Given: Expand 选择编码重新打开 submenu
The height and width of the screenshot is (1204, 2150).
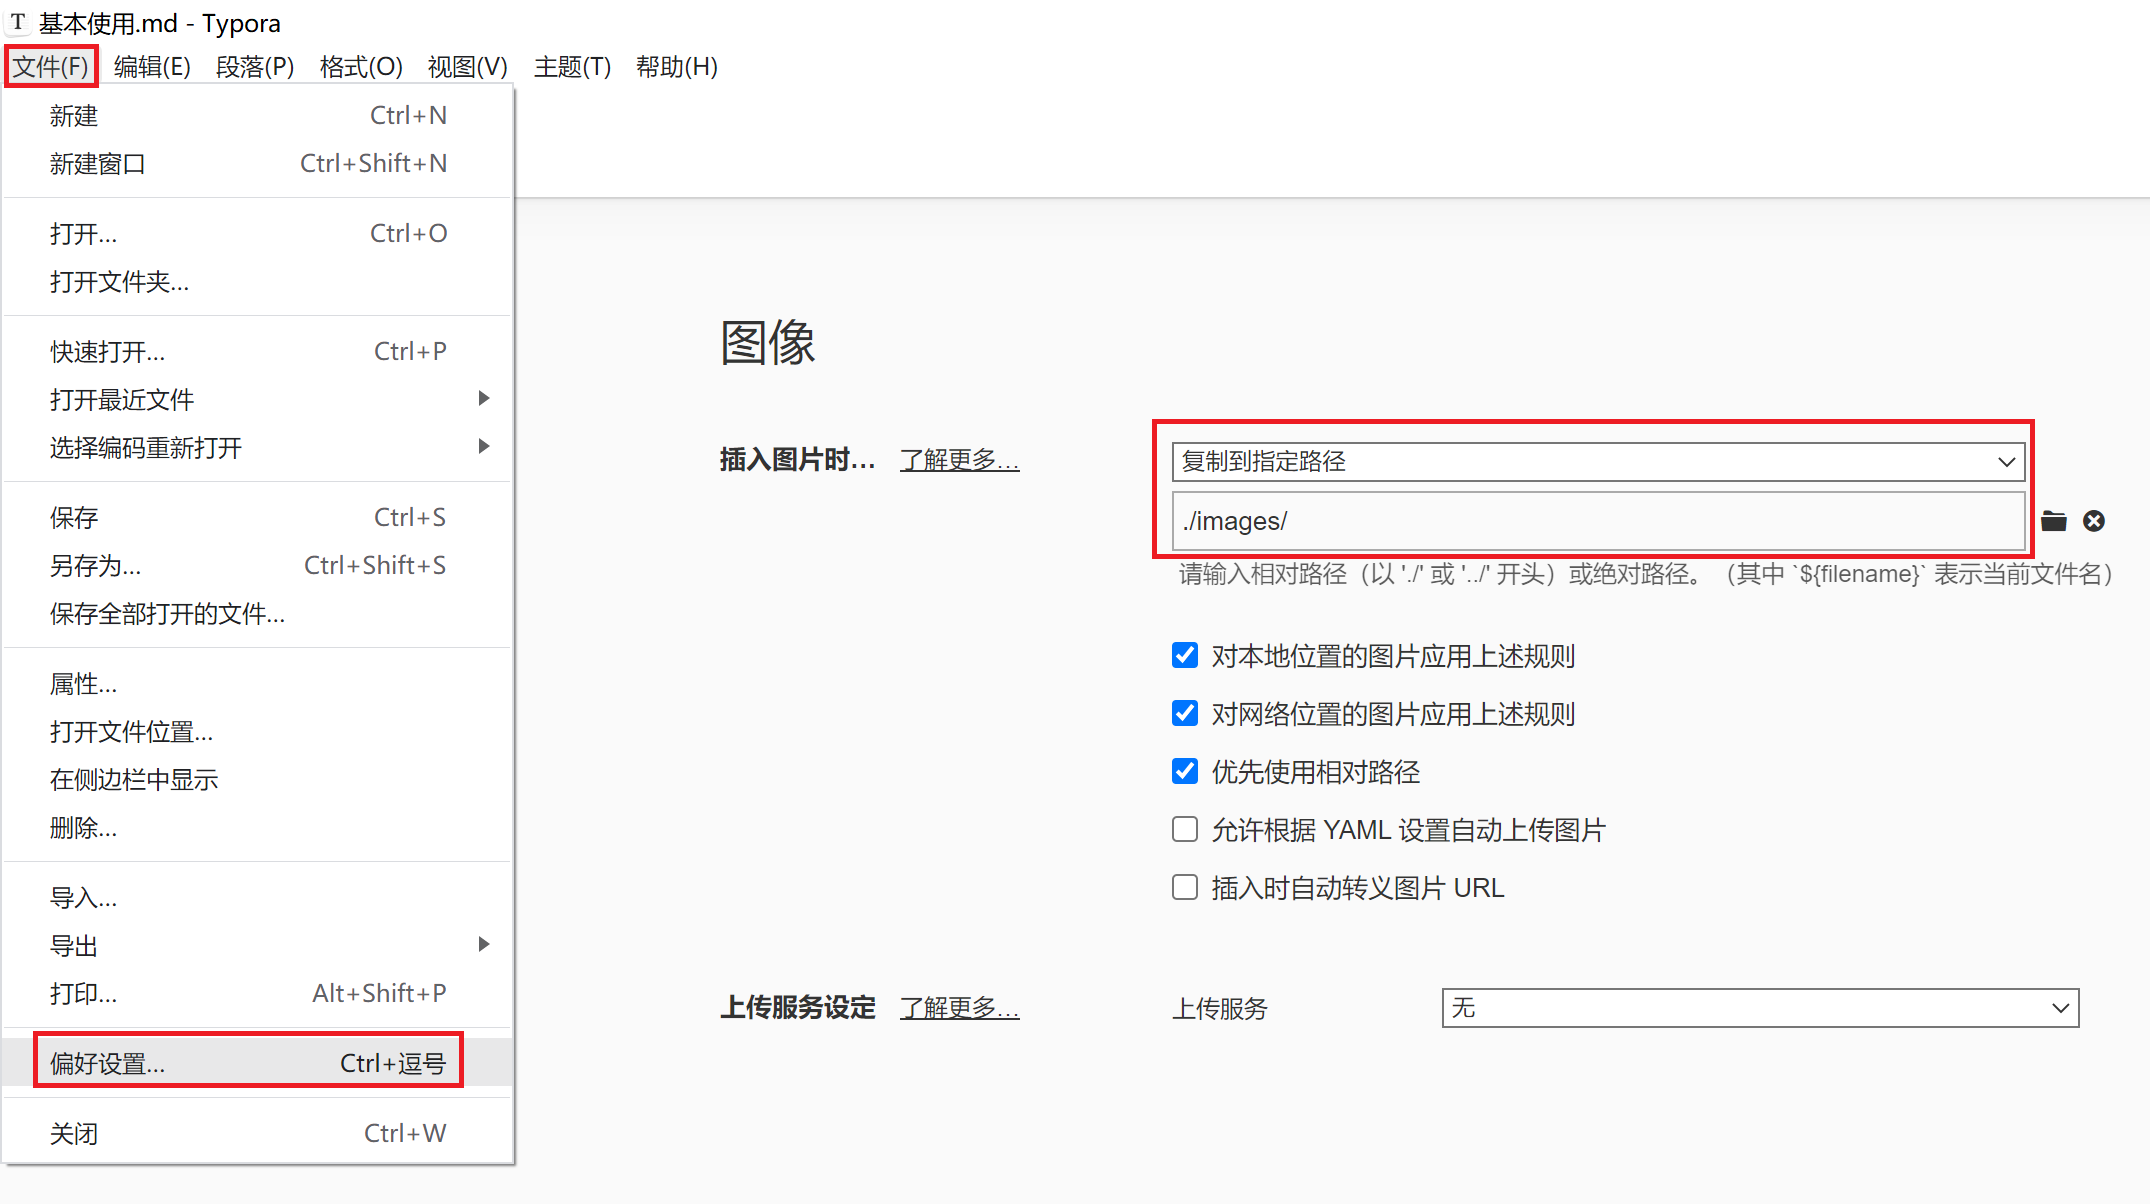Looking at the screenshot, I should tap(258, 448).
